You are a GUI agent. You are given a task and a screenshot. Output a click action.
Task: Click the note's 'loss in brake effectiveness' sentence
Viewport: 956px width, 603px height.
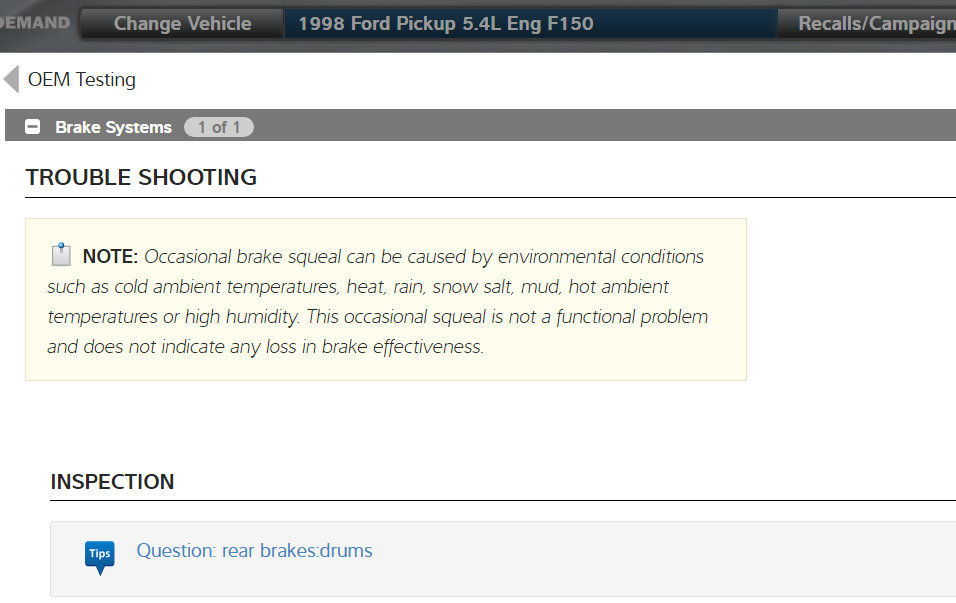point(265,348)
